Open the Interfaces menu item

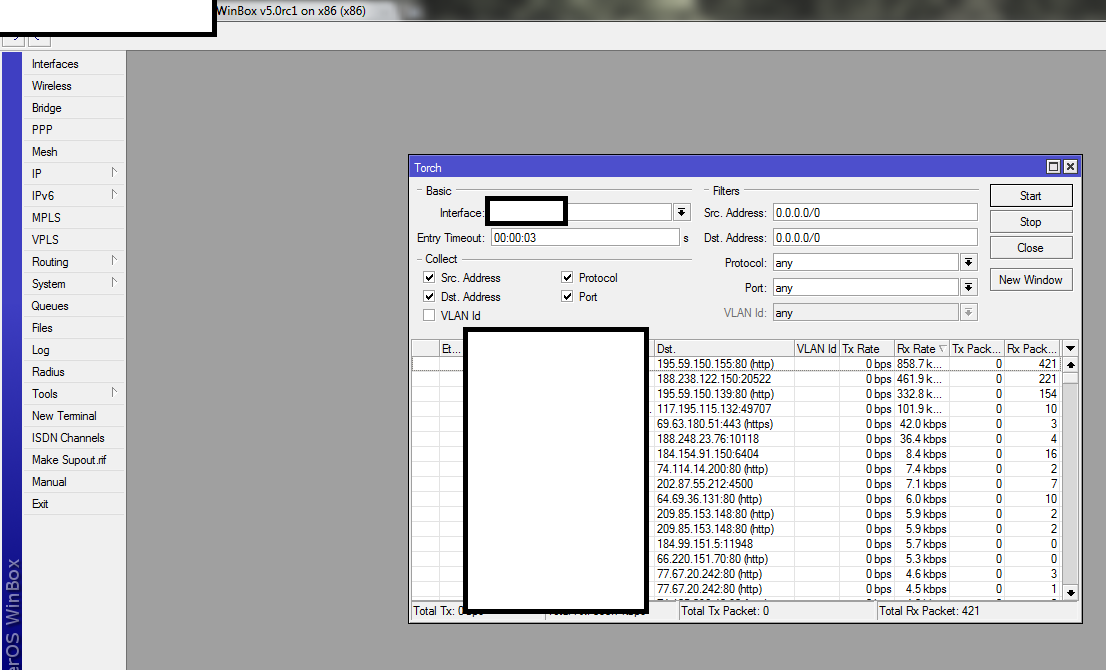pyautogui.click(x=74, y=63)
